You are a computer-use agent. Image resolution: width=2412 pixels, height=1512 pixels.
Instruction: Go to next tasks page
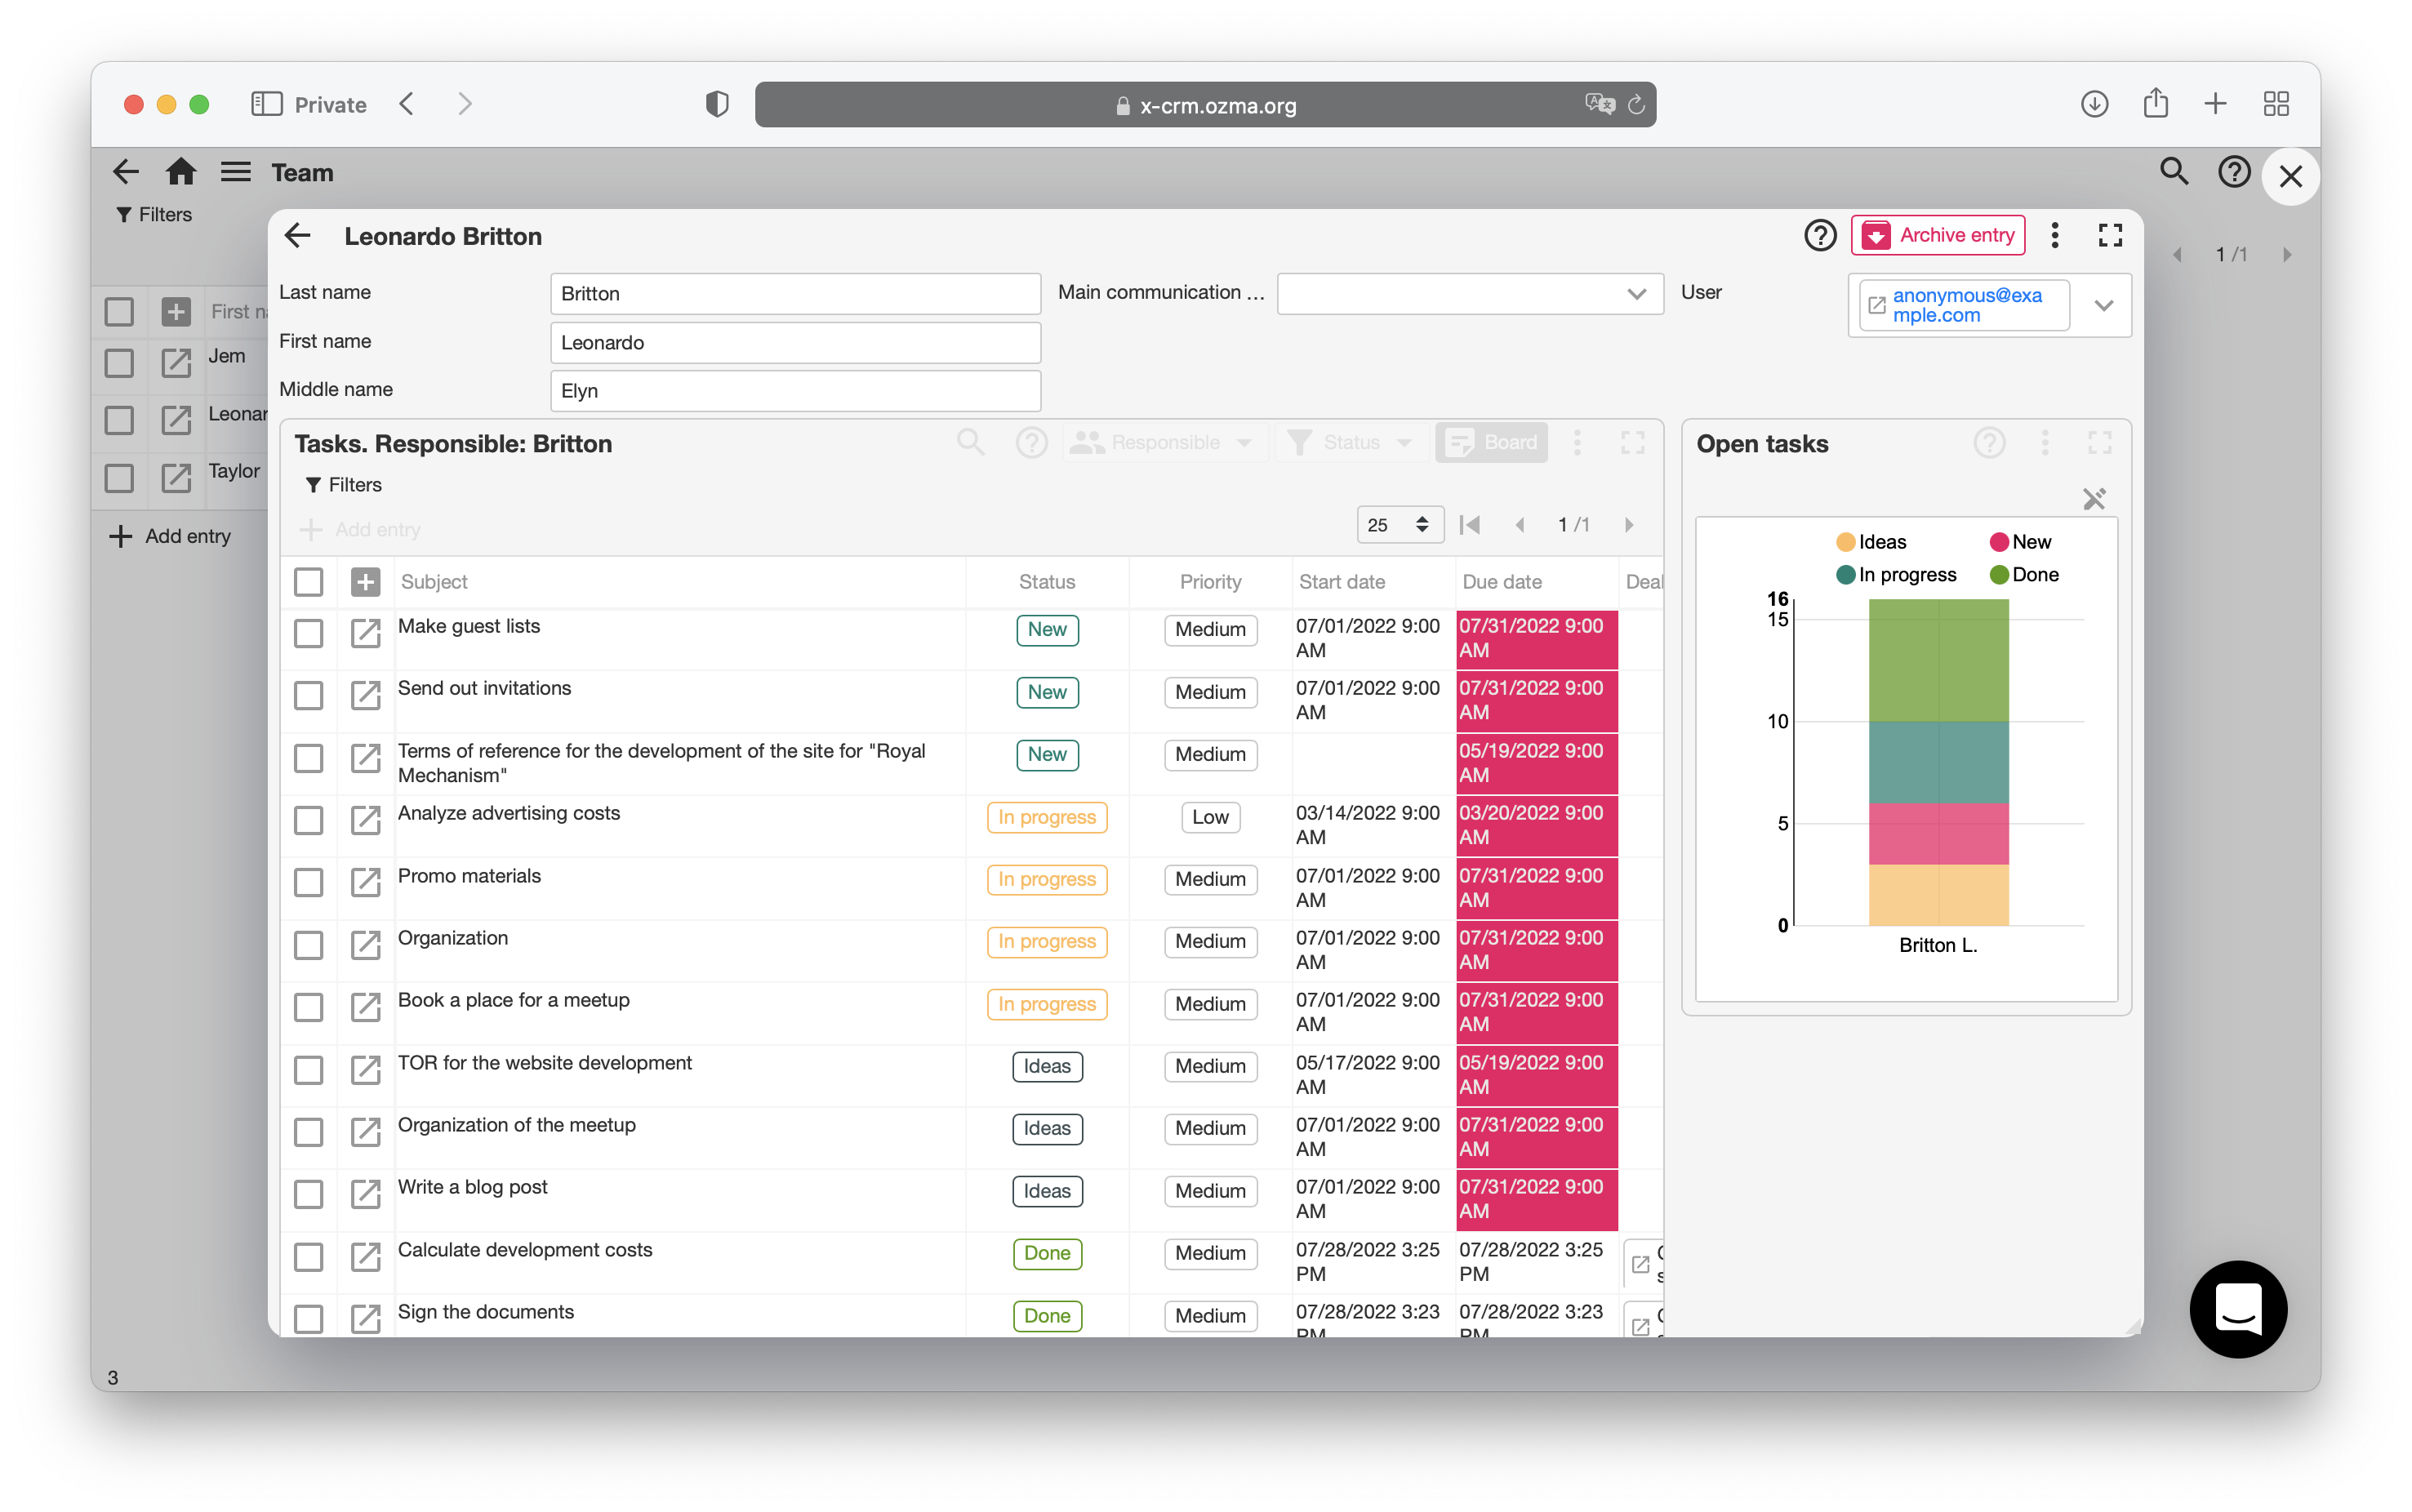[x=1629, y=525]
